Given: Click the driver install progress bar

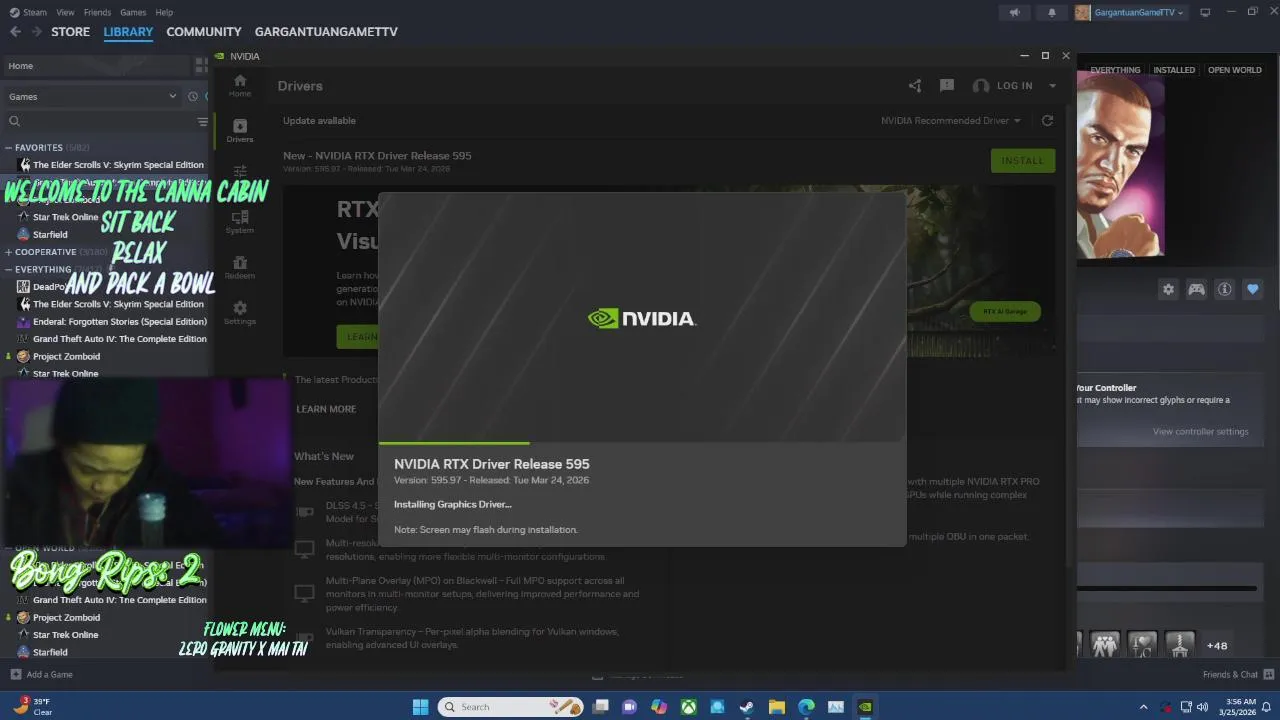Looking at the screenshot, I should pyautogui.click(x=642, y=442).
